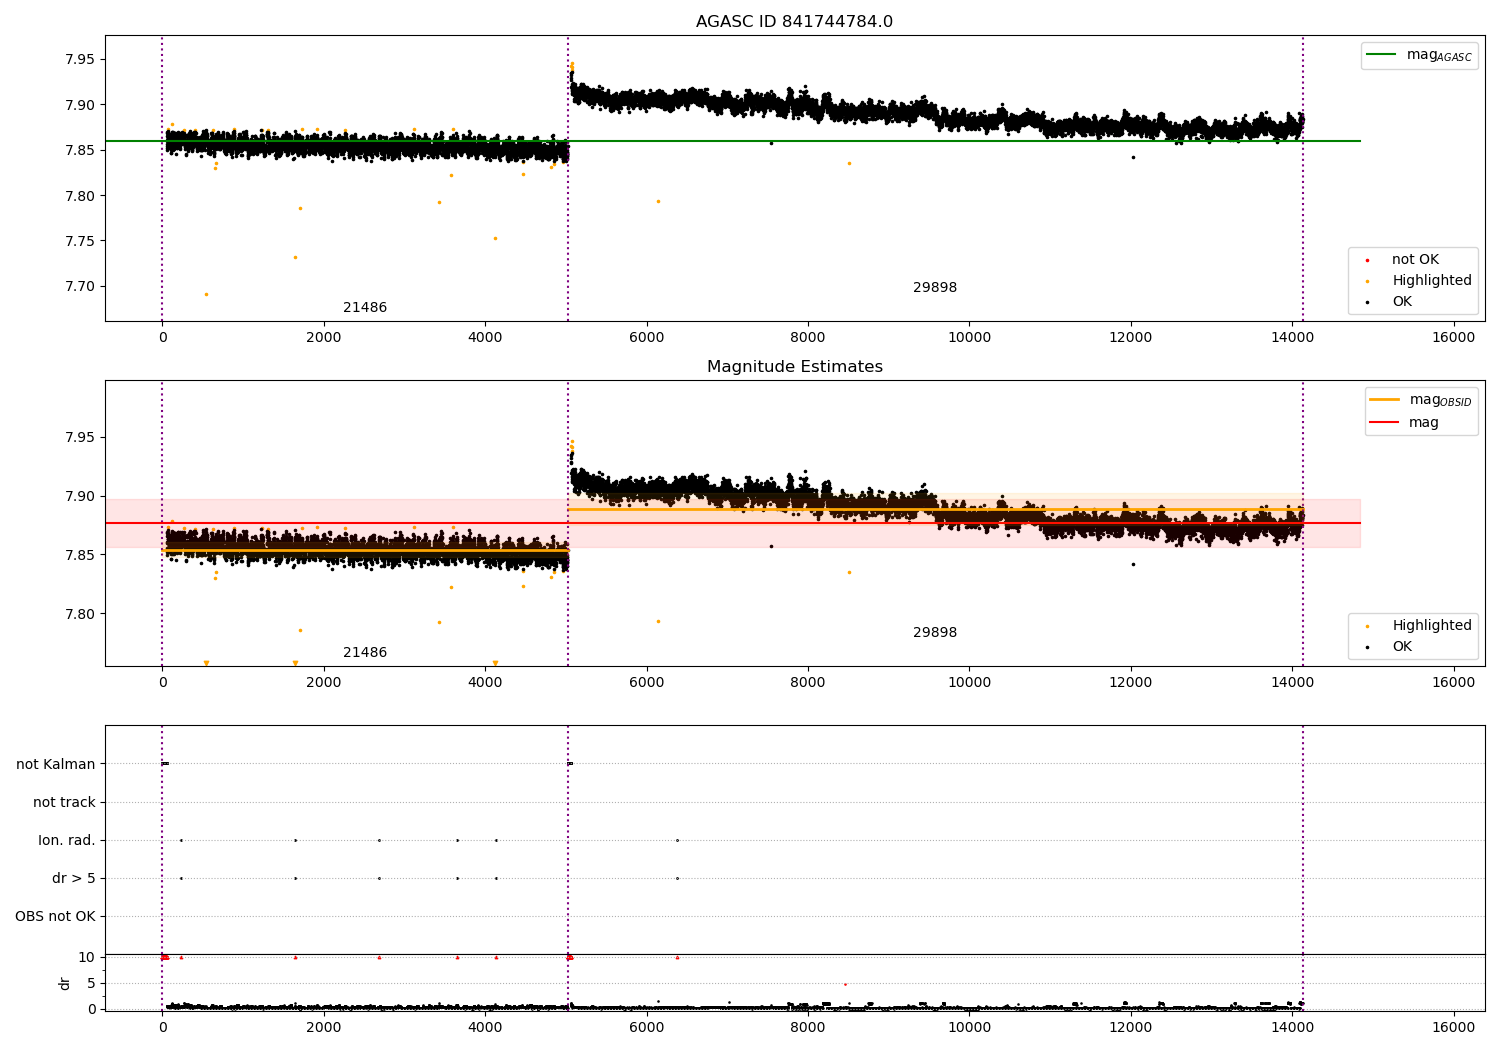Screen dimensions: 1500x1050
Task: Click the 10 tick on the dr axis
Action: point(87,957)
